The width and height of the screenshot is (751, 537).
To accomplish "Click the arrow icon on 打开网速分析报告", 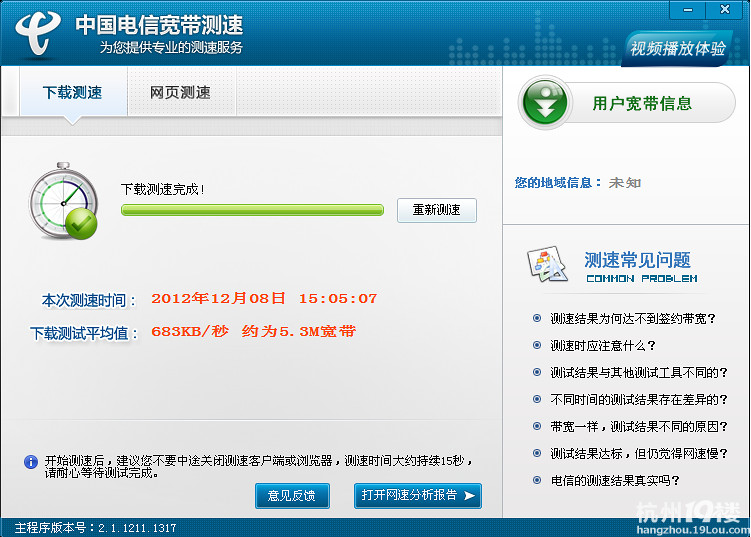I will [469, 495].
